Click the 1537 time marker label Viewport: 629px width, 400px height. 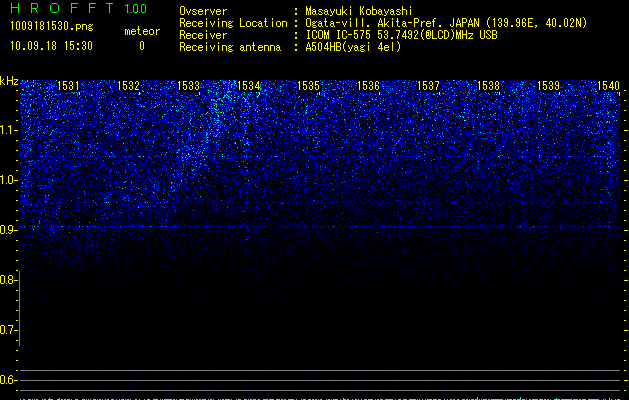tap(428, 86)
